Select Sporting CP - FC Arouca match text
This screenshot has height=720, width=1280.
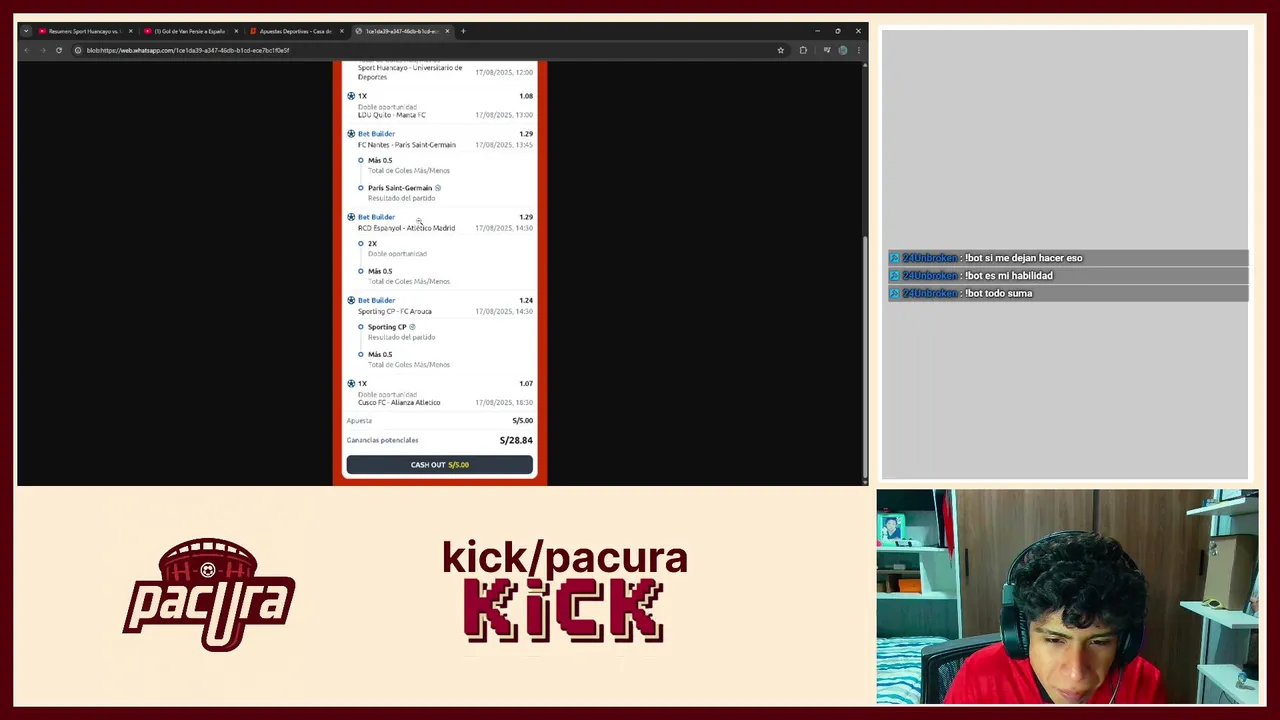coord(395,311)
